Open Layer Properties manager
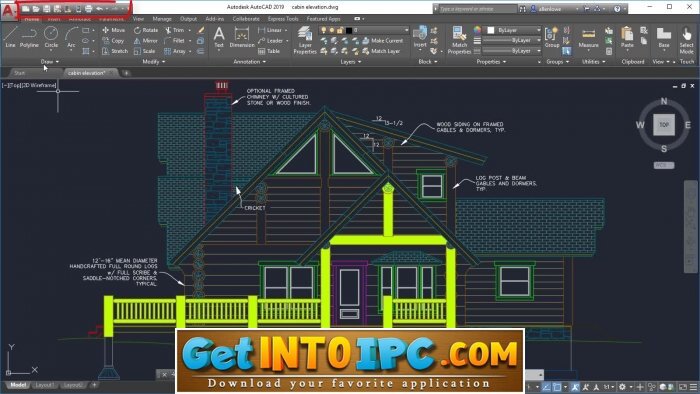 pos(305,40)
